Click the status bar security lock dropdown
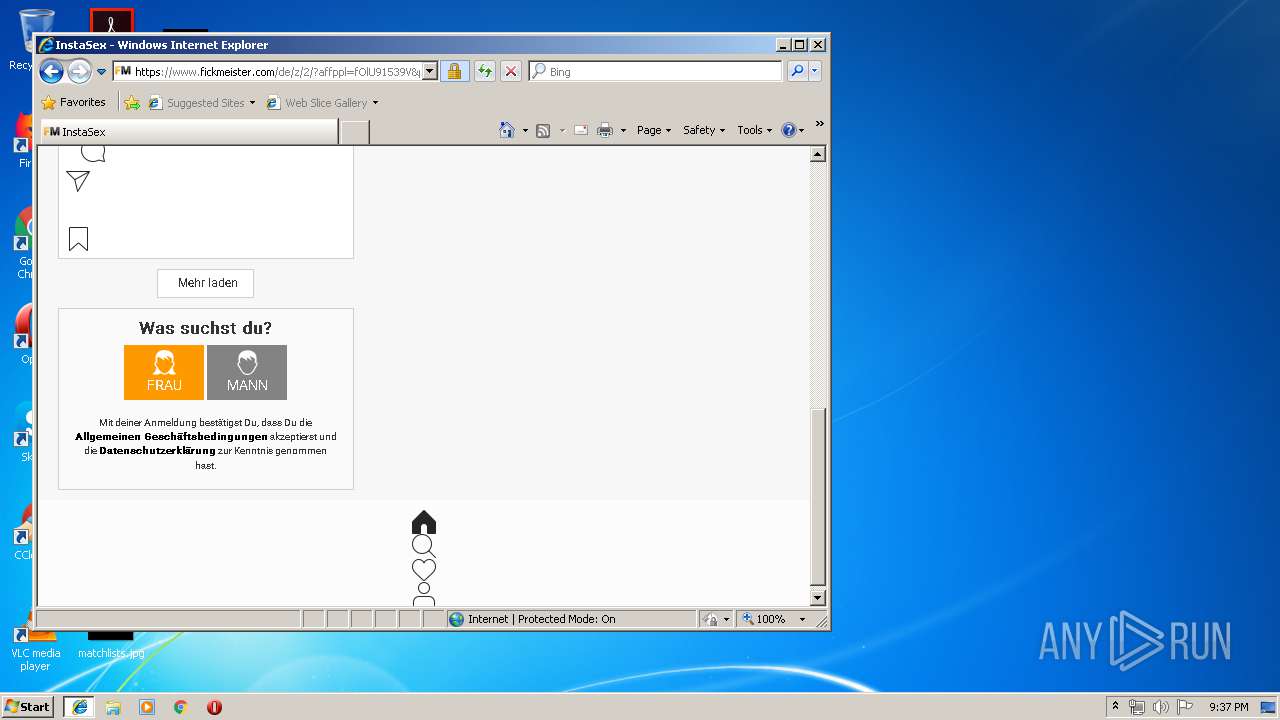 716,619
